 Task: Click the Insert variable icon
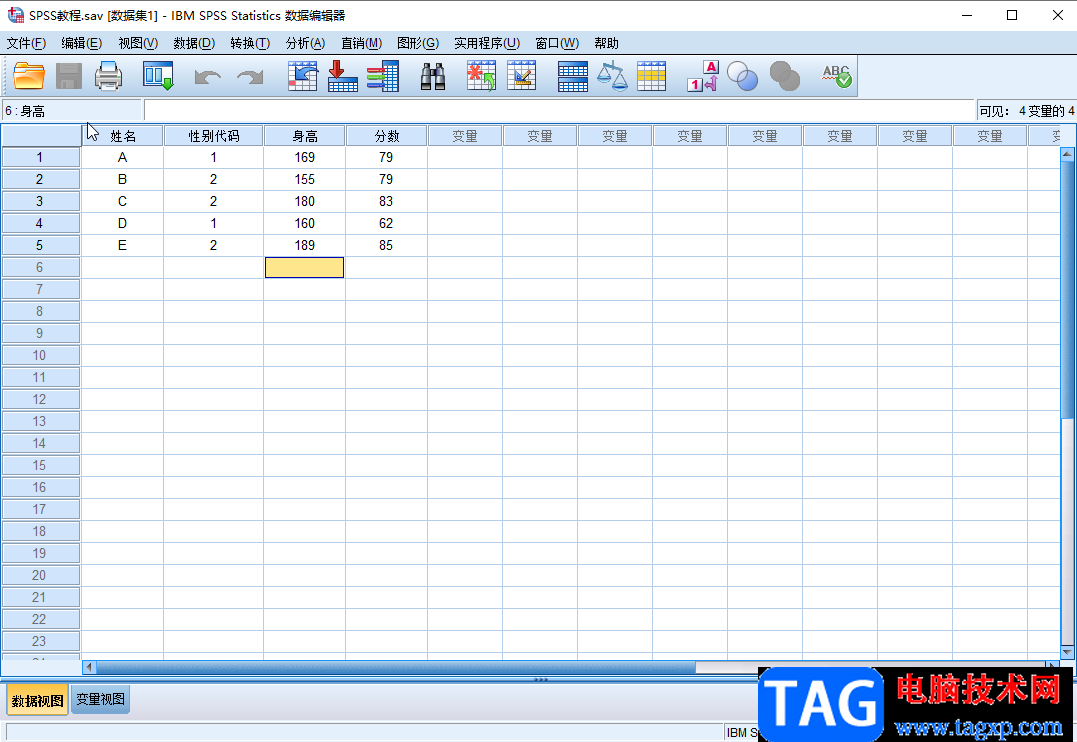pyautogui.click(x=521, y=76)
